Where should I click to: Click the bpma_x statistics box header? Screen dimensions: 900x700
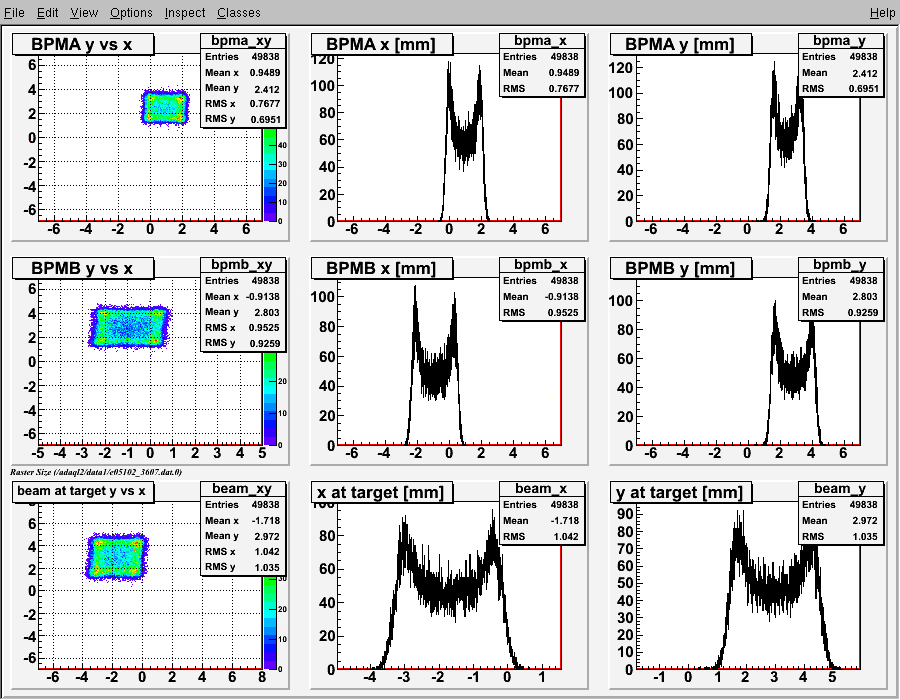click(541, 41)
